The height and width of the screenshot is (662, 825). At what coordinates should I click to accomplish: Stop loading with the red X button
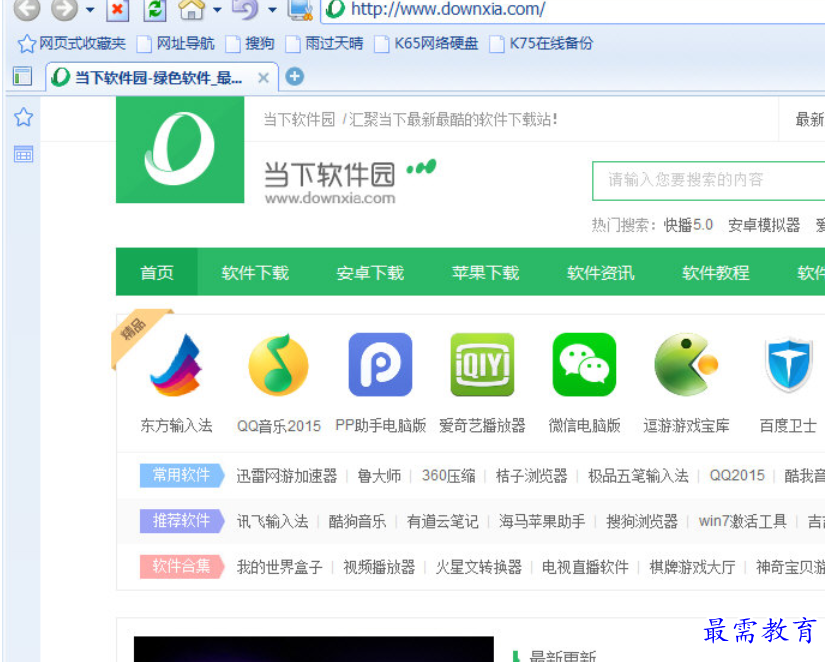(x=117, y=9)
